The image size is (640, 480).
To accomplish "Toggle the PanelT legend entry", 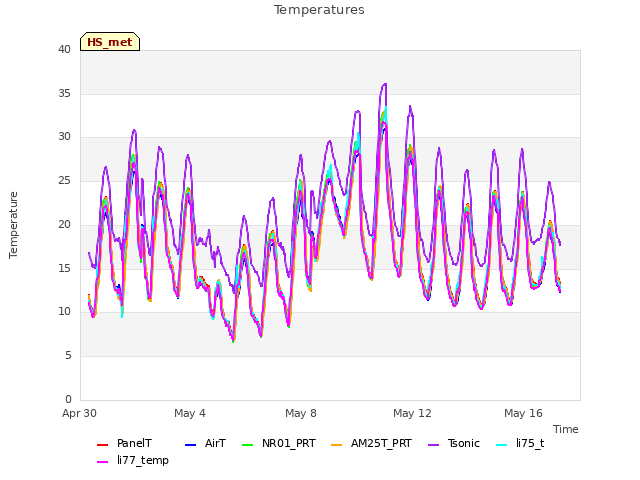I will (124, 444).
